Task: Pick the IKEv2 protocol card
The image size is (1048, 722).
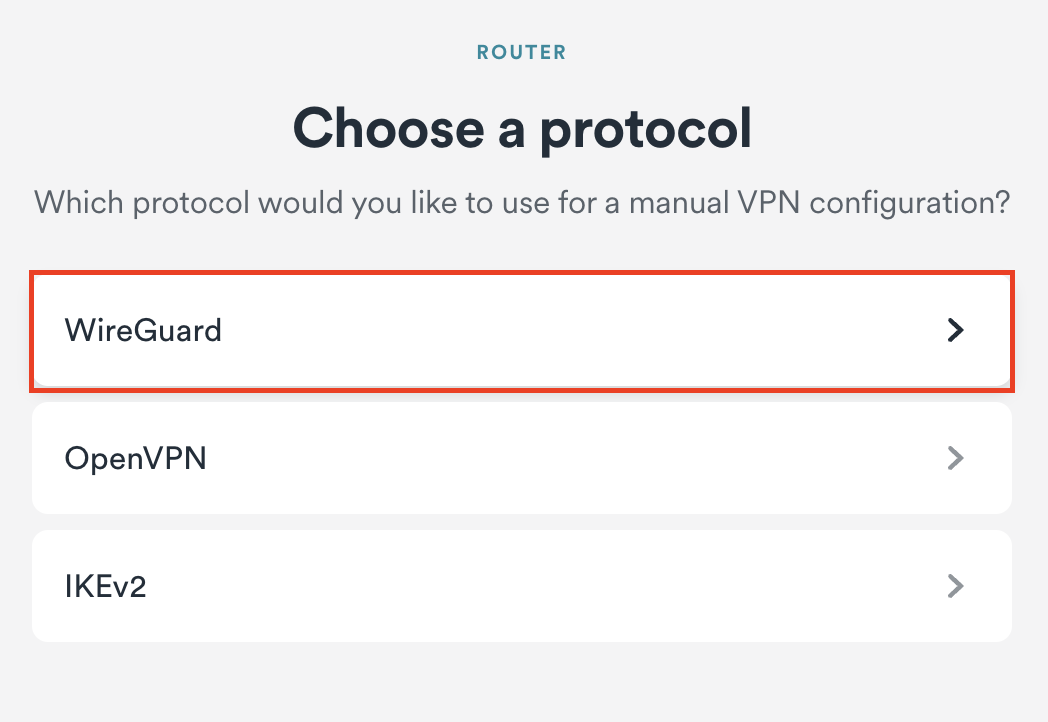Action: (x=522, y=586)
